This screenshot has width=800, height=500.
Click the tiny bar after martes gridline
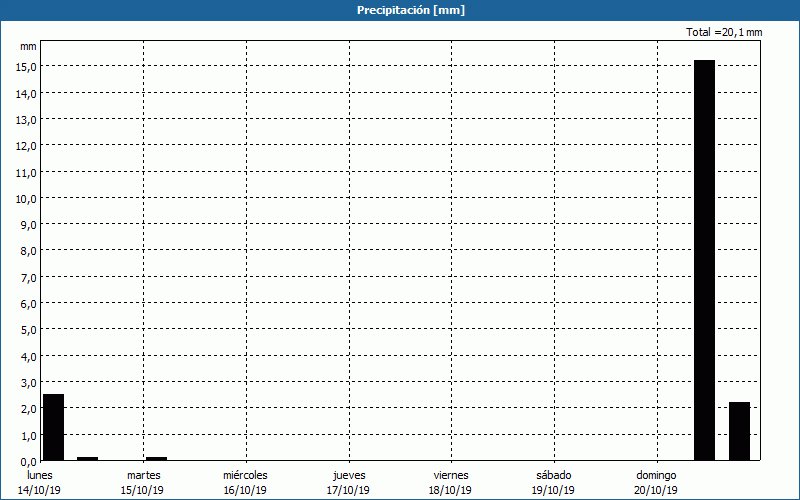pos(157,459)
